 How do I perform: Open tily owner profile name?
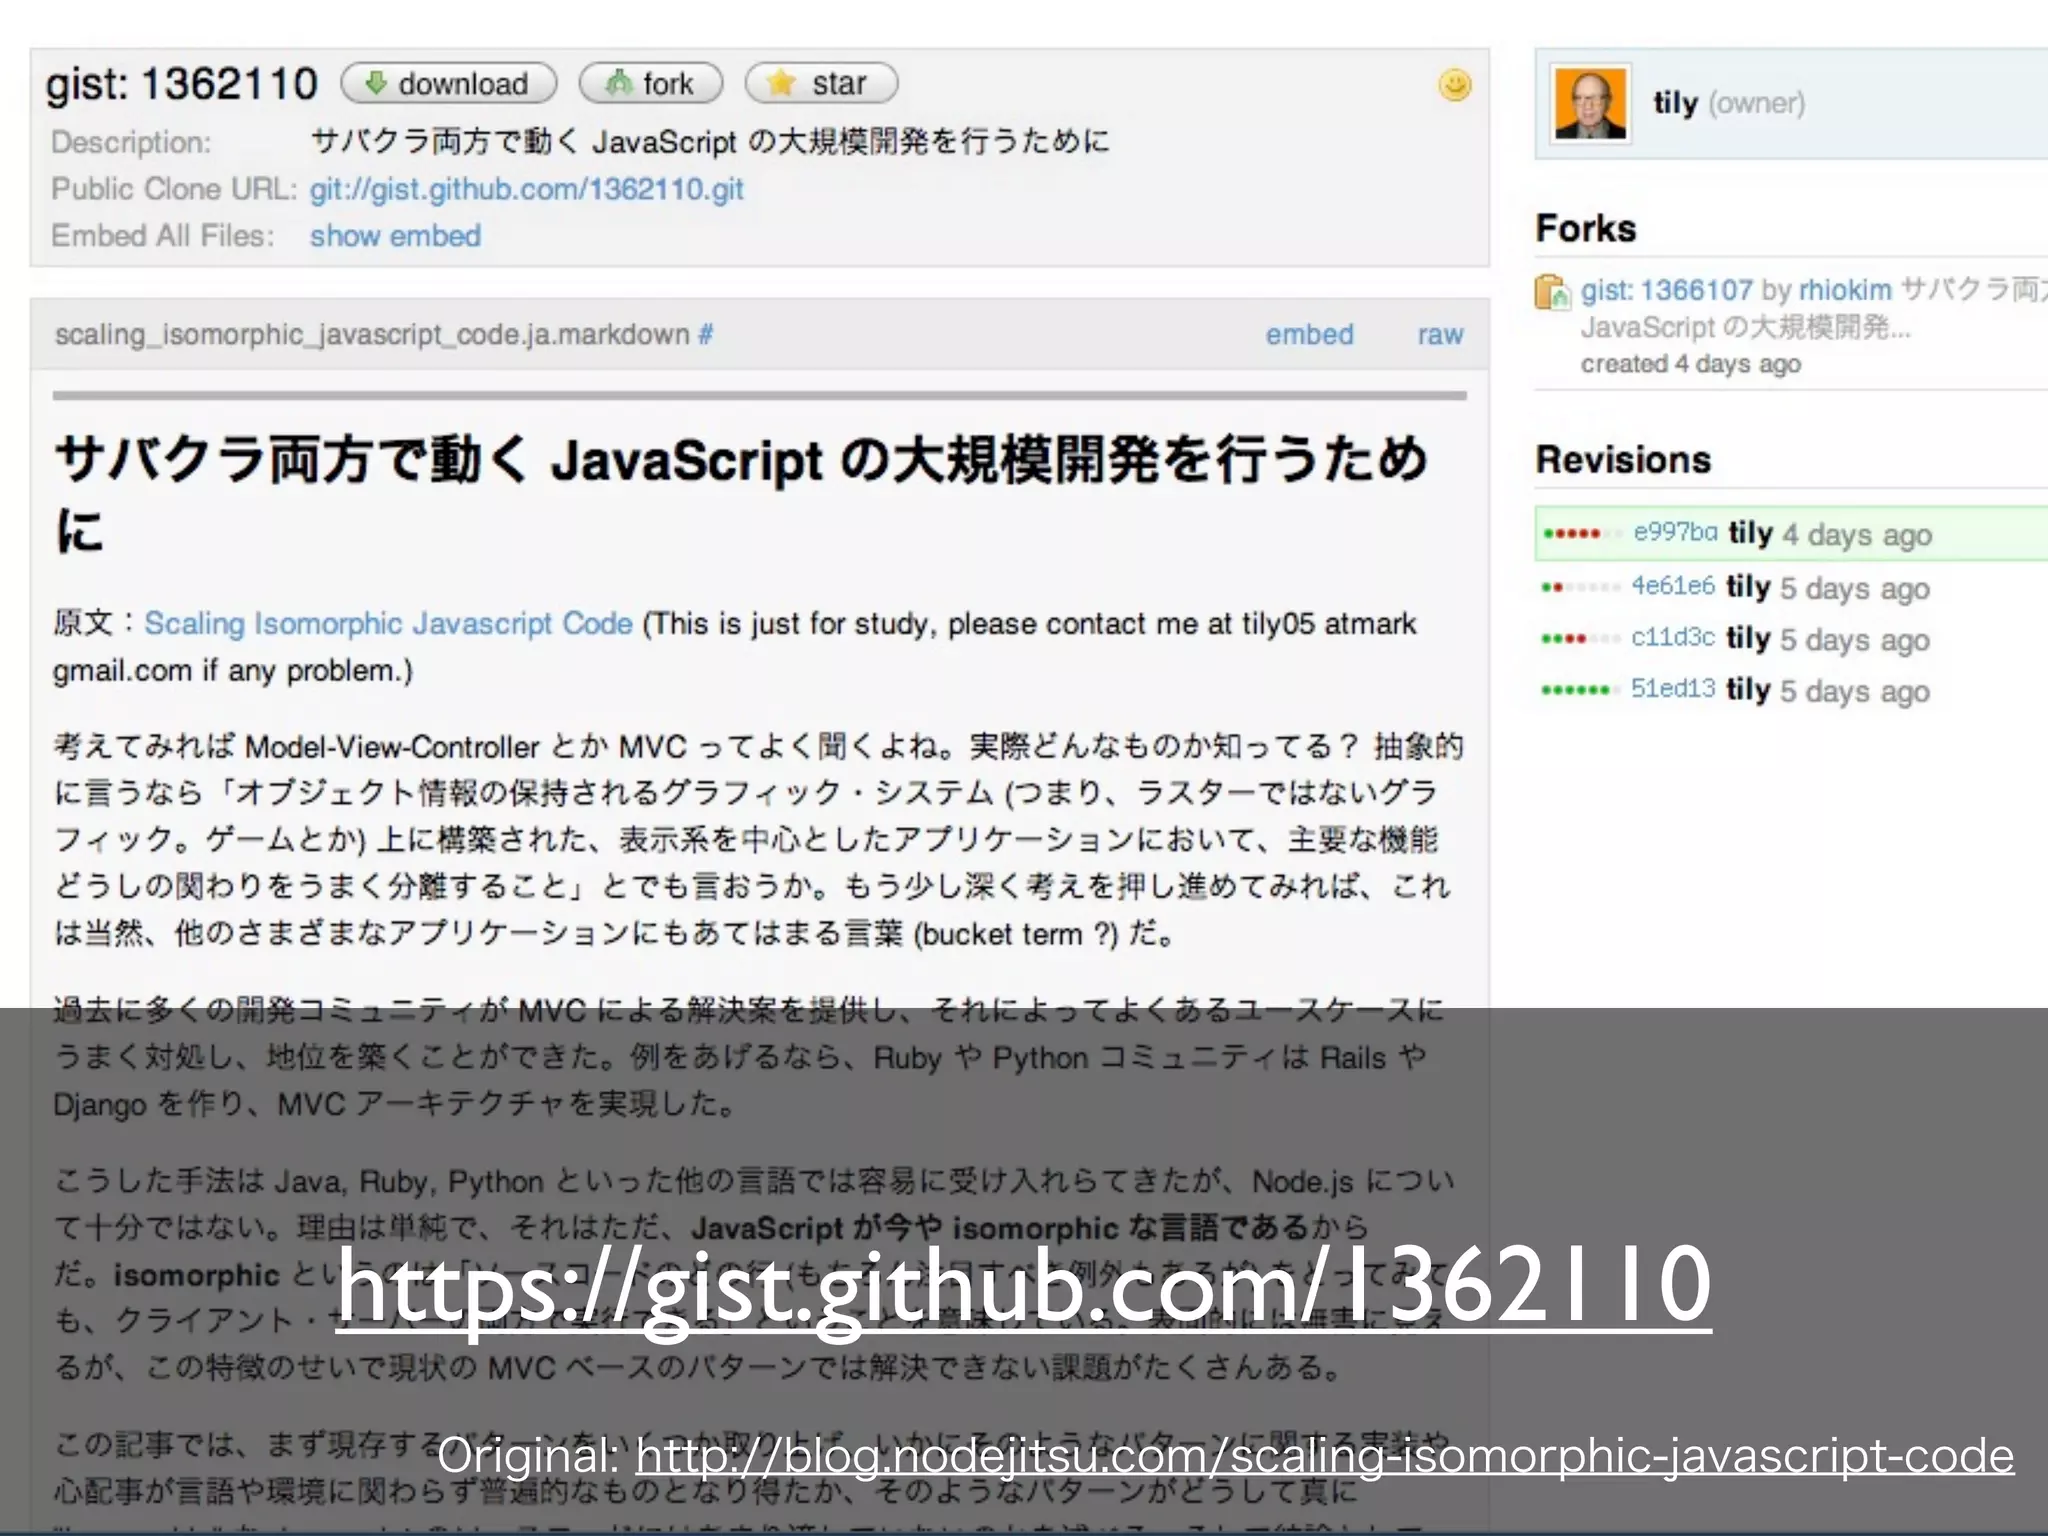coord(1676,102)
